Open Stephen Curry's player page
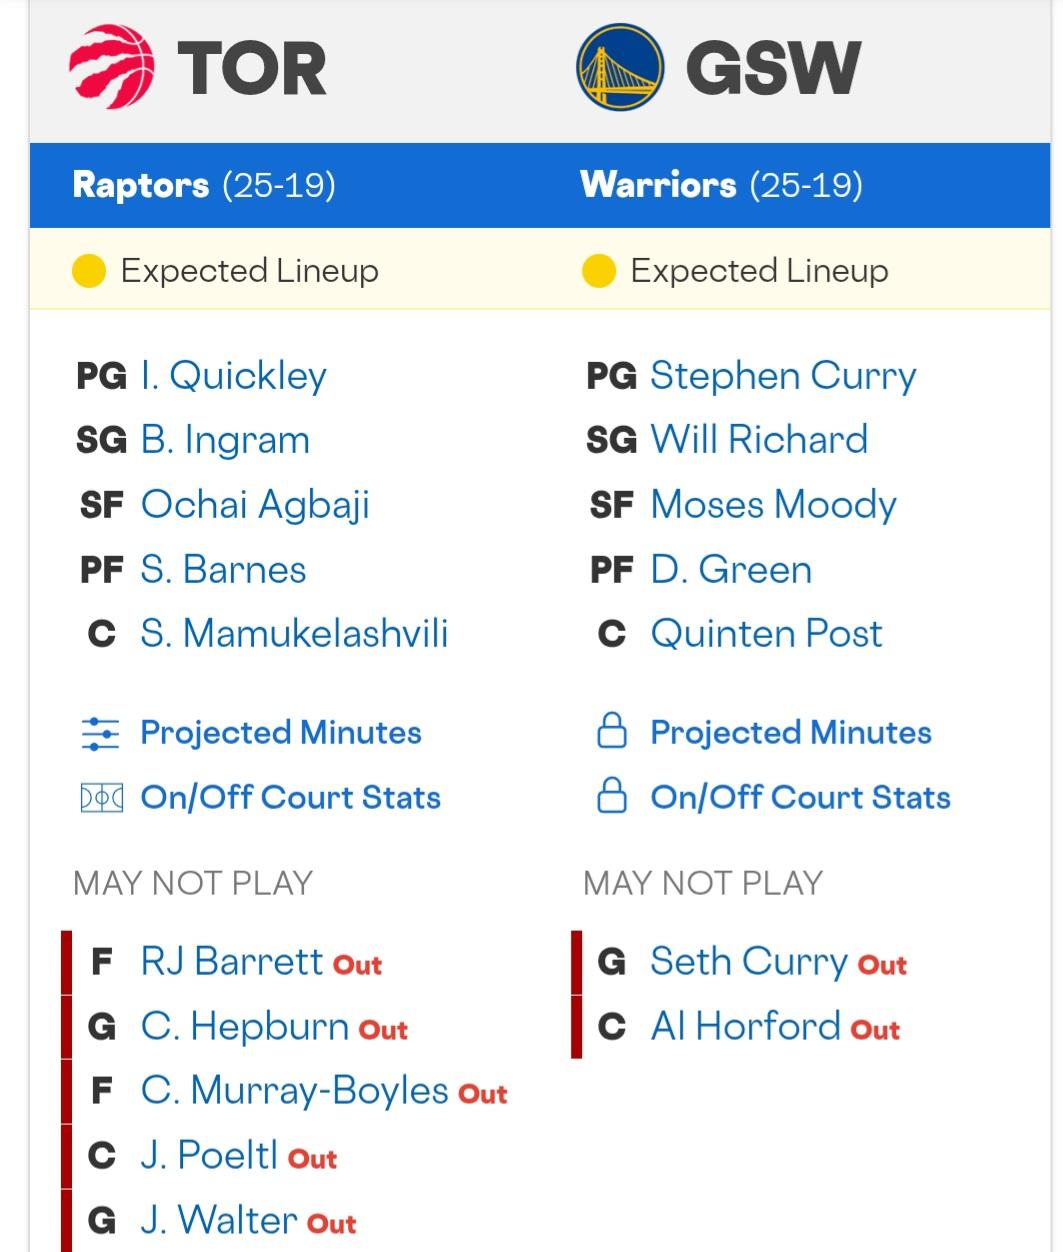 (782, 376)
